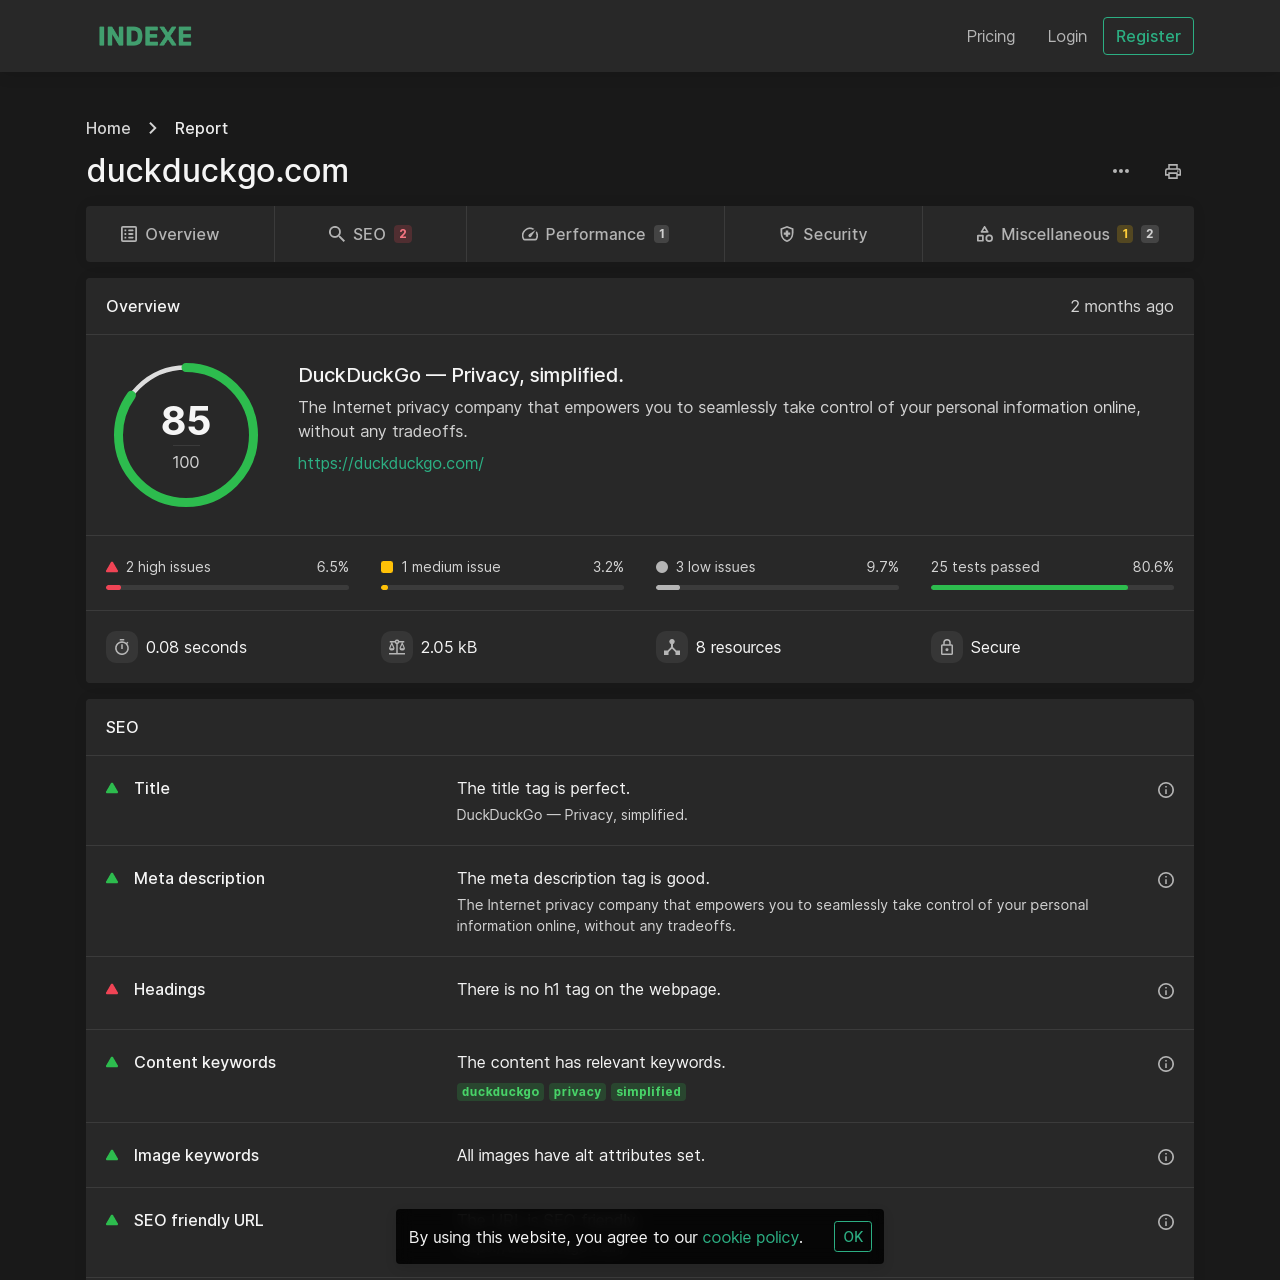Click the green triangle beside SEO friendly URL
1280x1280 pixels.
click(112, 1220)
